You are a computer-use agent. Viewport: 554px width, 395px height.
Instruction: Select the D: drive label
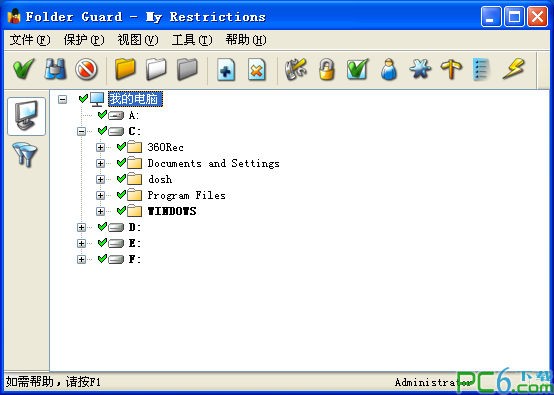135,228
